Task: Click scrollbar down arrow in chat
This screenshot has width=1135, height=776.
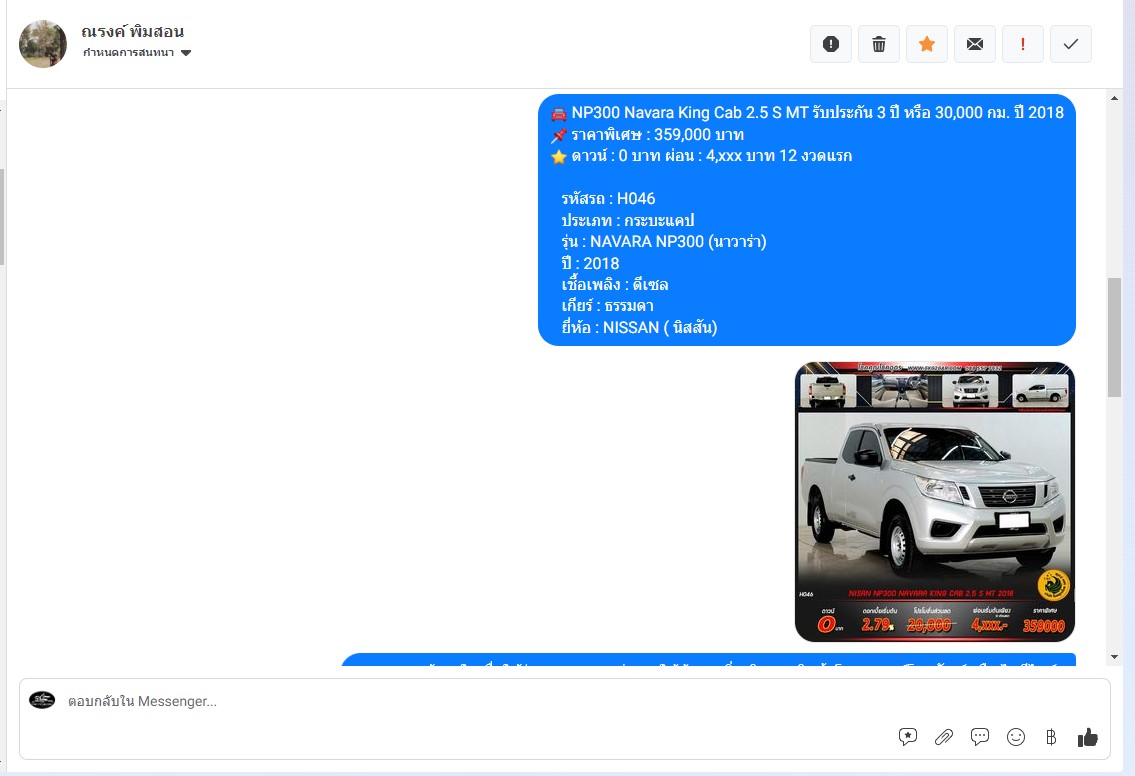Action: [1114, 657]
